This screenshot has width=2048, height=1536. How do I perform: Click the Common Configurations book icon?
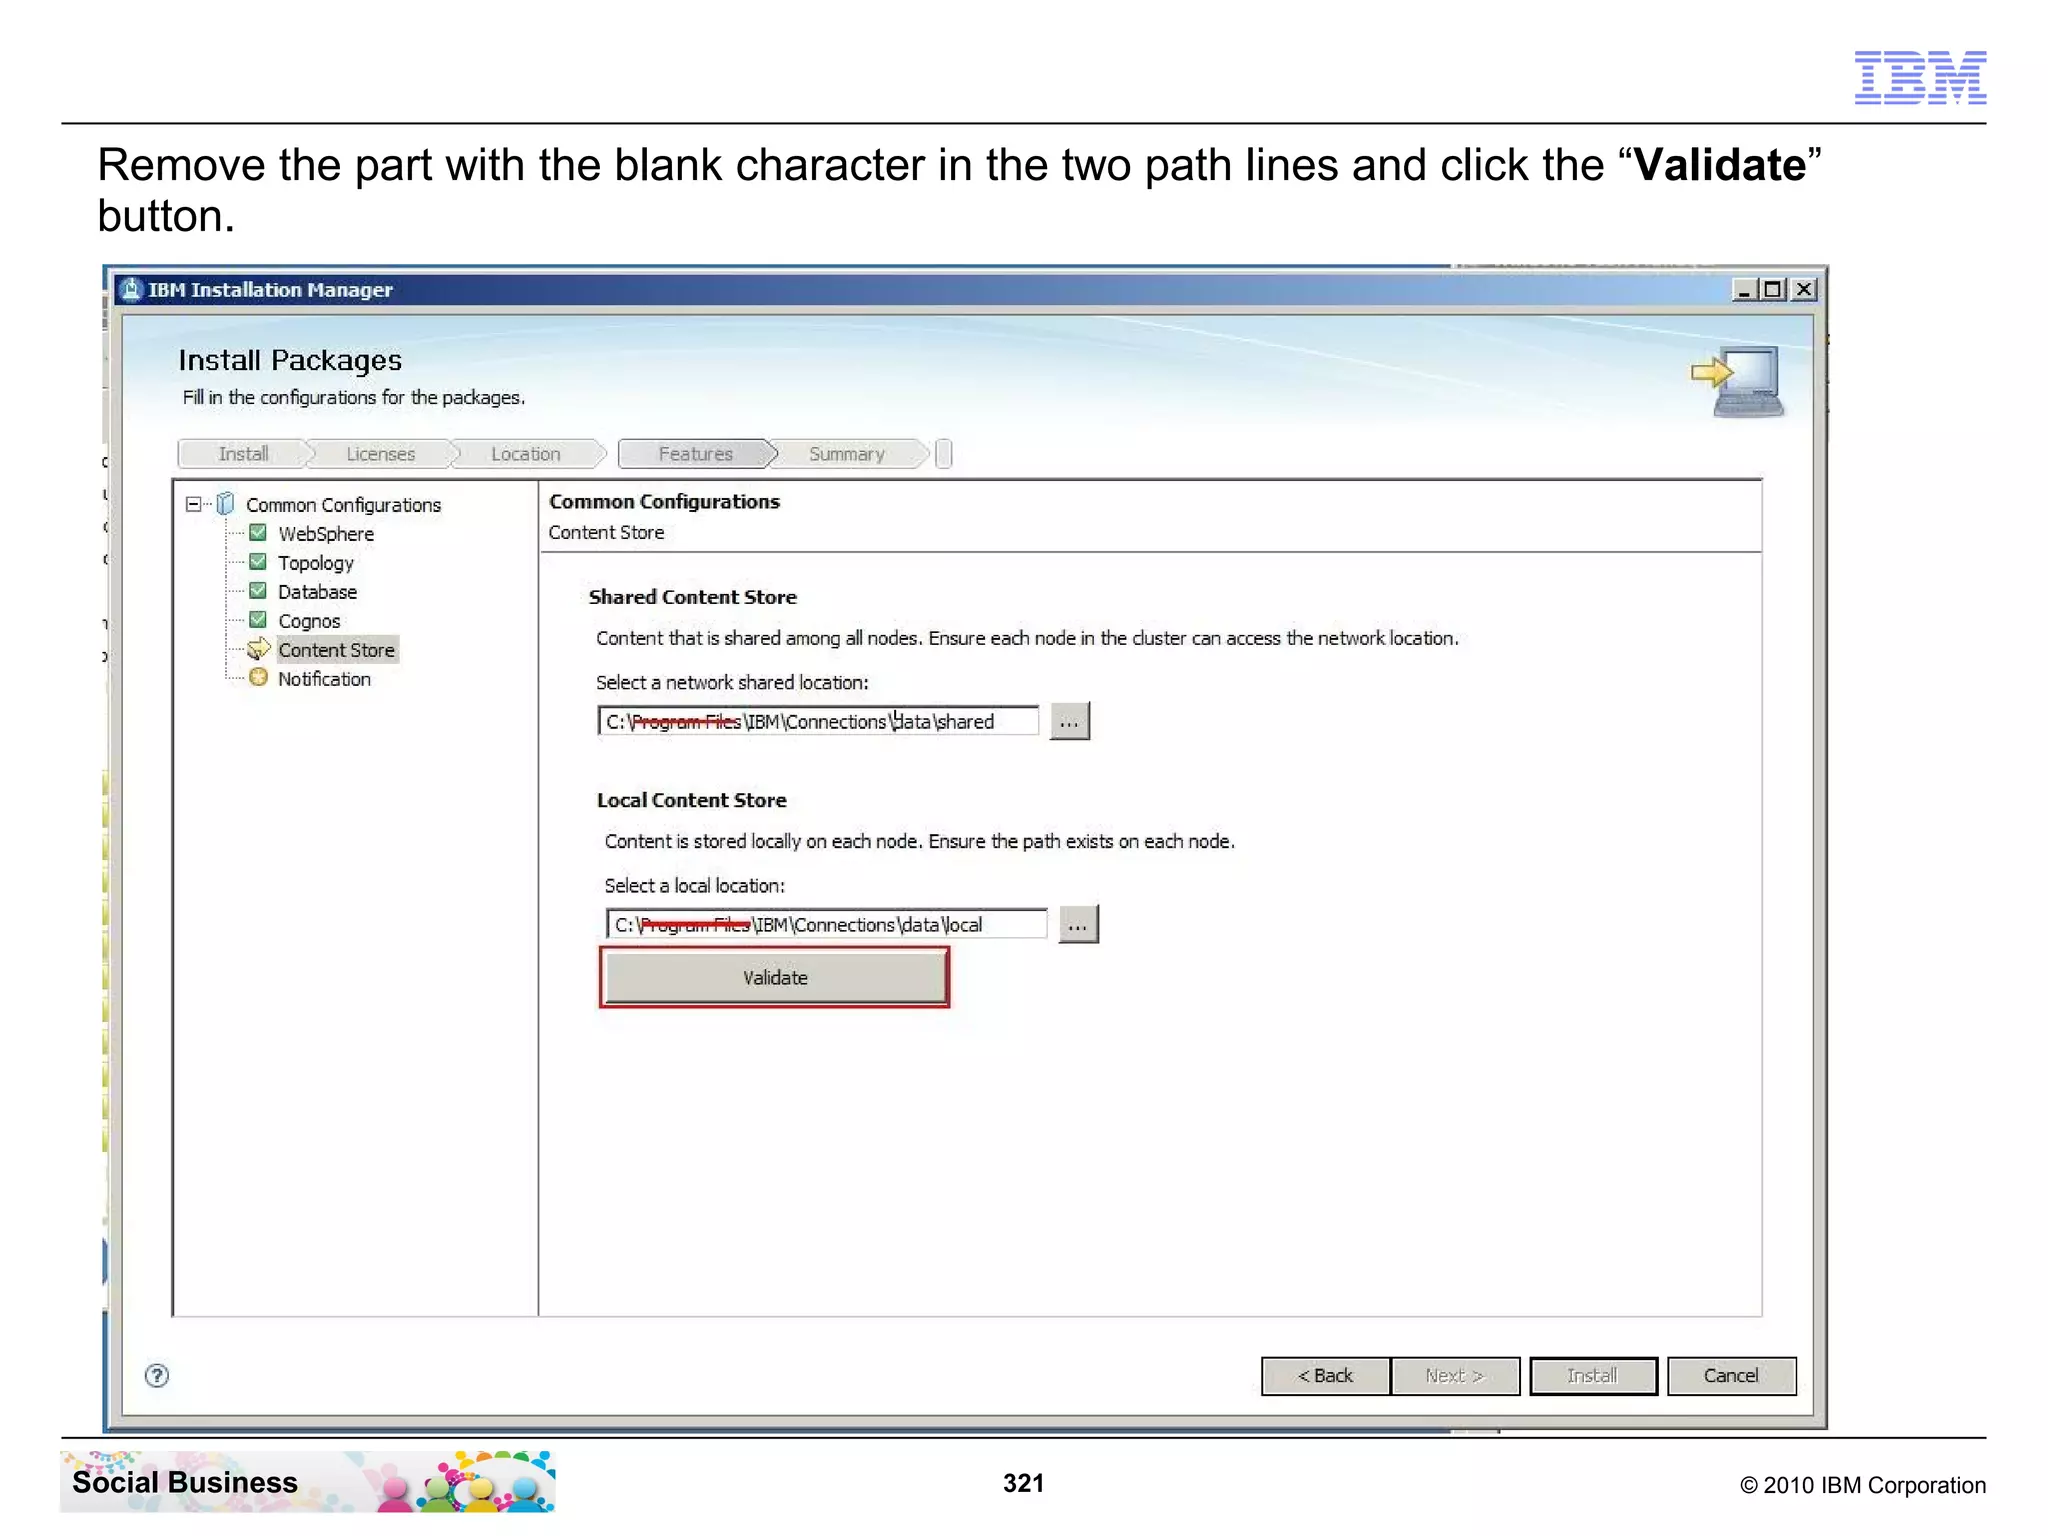[x=226, y=503]
